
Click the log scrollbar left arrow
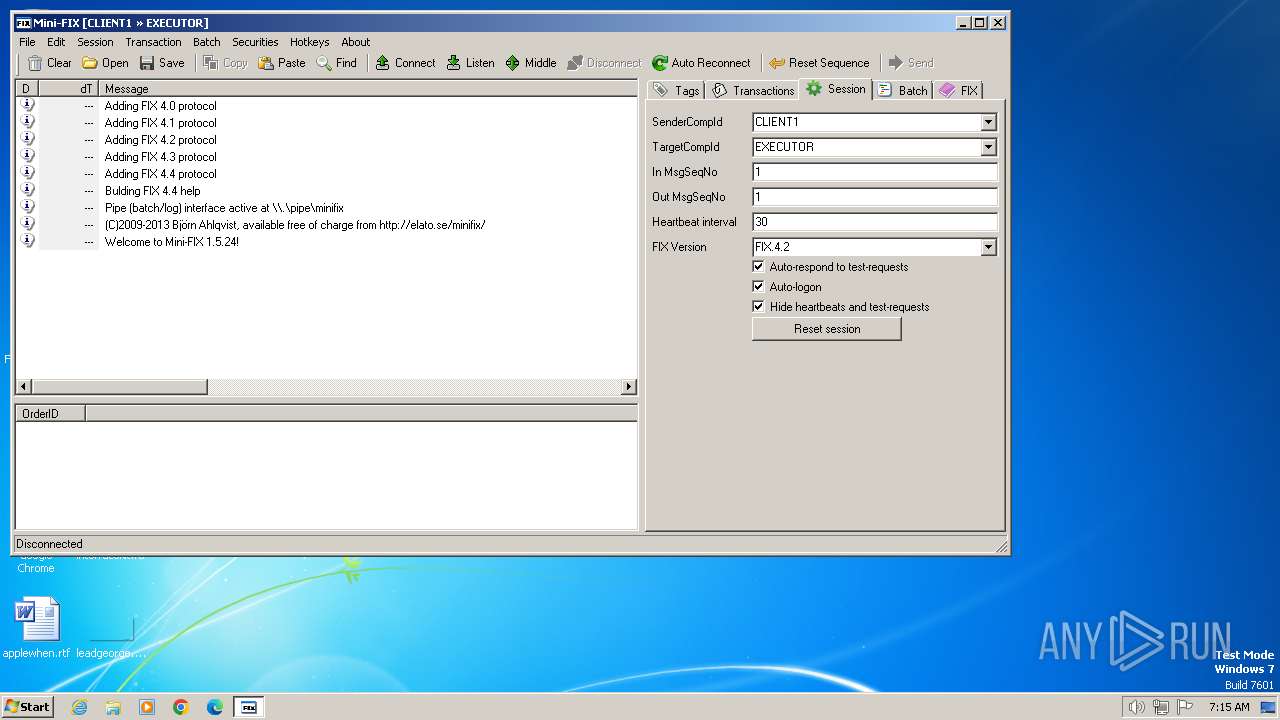(x=24, y=387)
